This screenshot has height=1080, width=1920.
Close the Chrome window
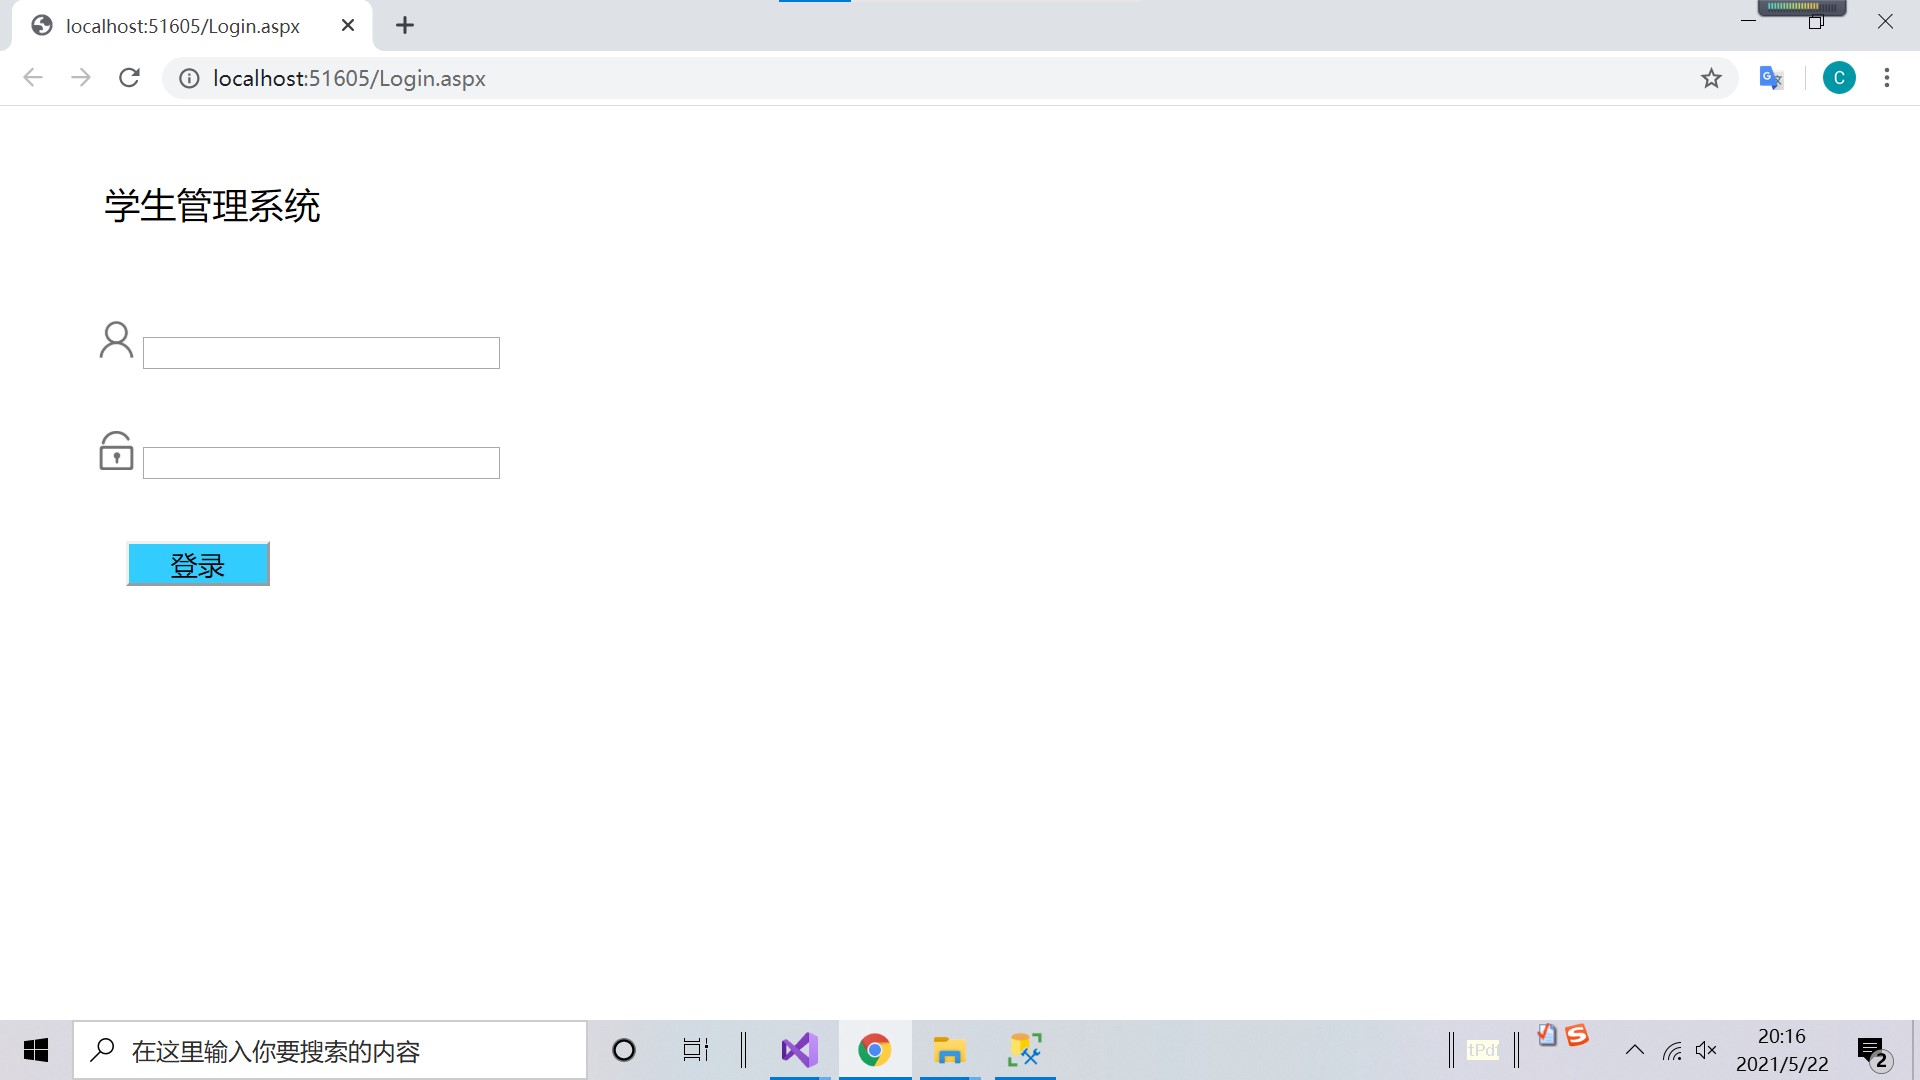click(1885, 21)
